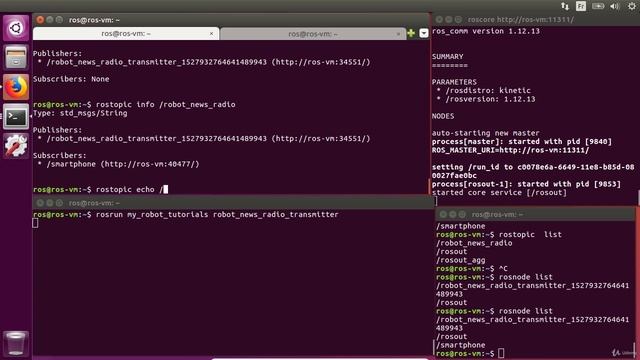This screenshot has height=360, width=640.
Task: Close the second terminal tab
Action: tap(398, 34)
